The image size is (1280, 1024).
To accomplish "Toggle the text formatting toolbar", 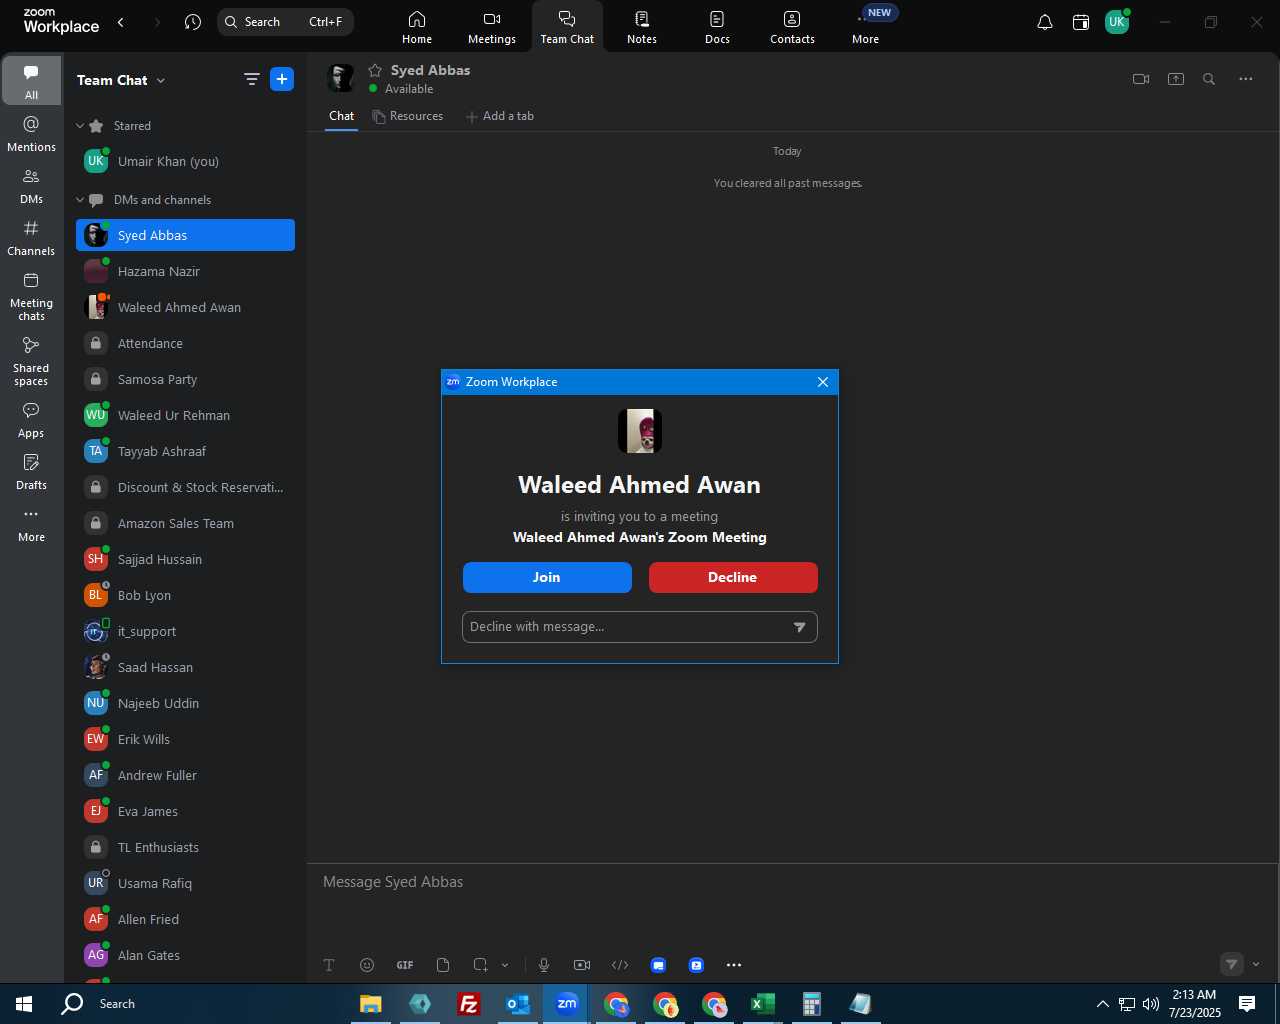I will 329,965.
